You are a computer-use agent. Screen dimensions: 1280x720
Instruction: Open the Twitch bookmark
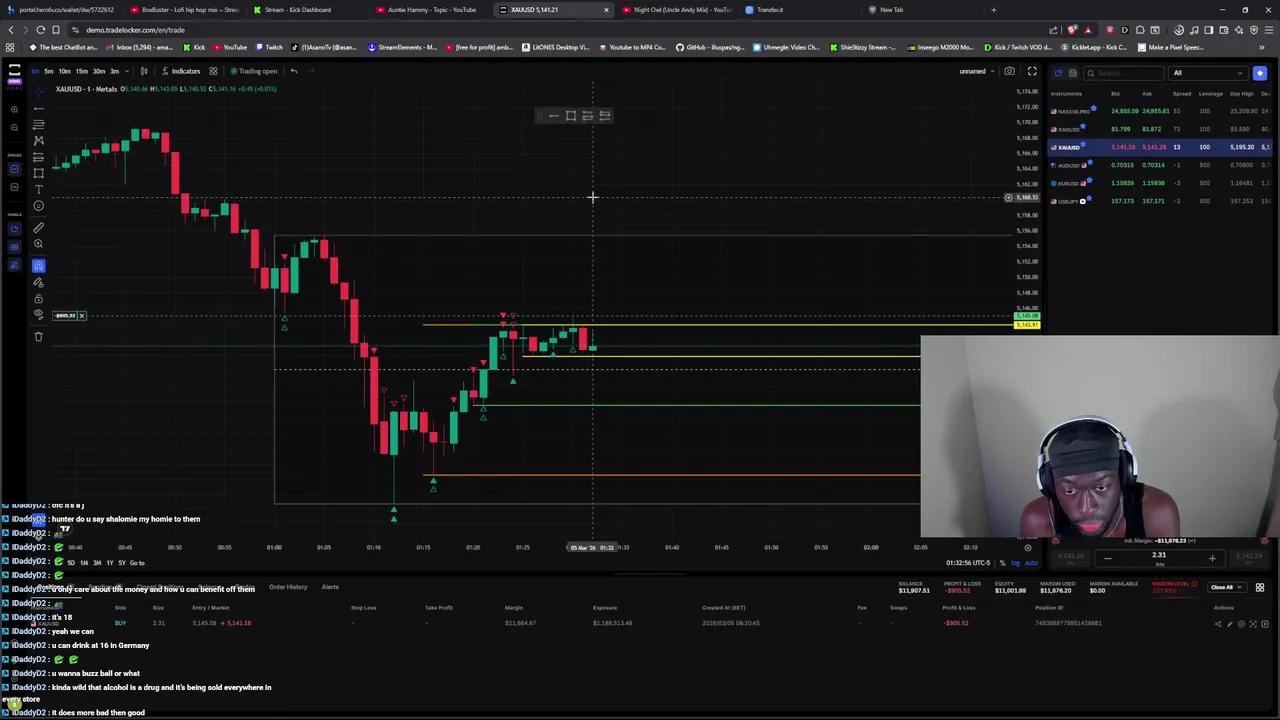(268, 47)
